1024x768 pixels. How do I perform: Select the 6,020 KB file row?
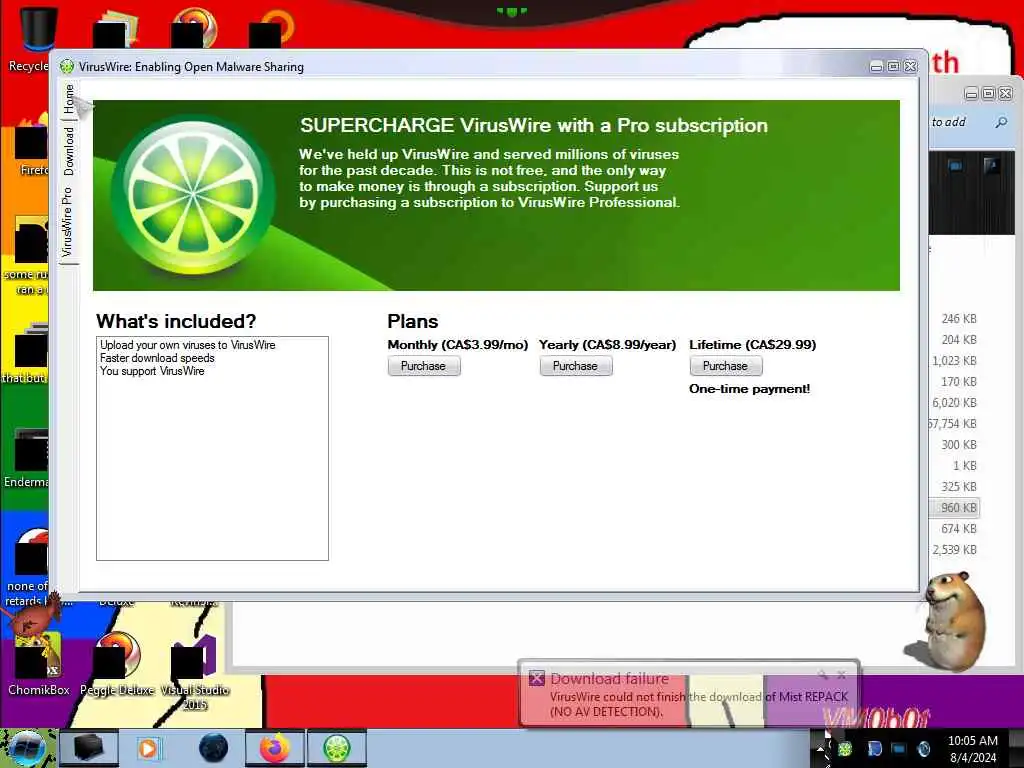(955, 402)
